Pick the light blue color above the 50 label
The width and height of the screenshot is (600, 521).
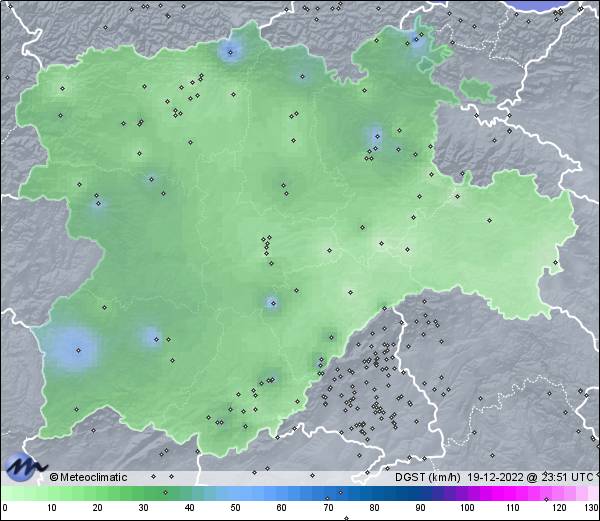click(x=235, y=493)
